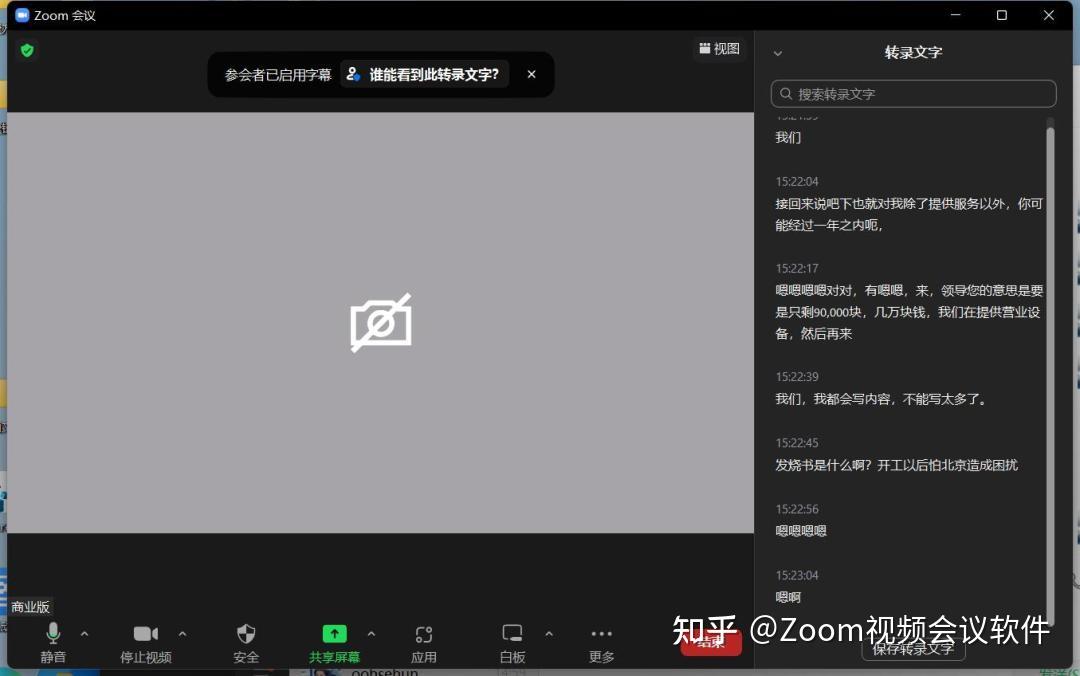
Task: Click the 商业版 label
Action: pos(30,607)
